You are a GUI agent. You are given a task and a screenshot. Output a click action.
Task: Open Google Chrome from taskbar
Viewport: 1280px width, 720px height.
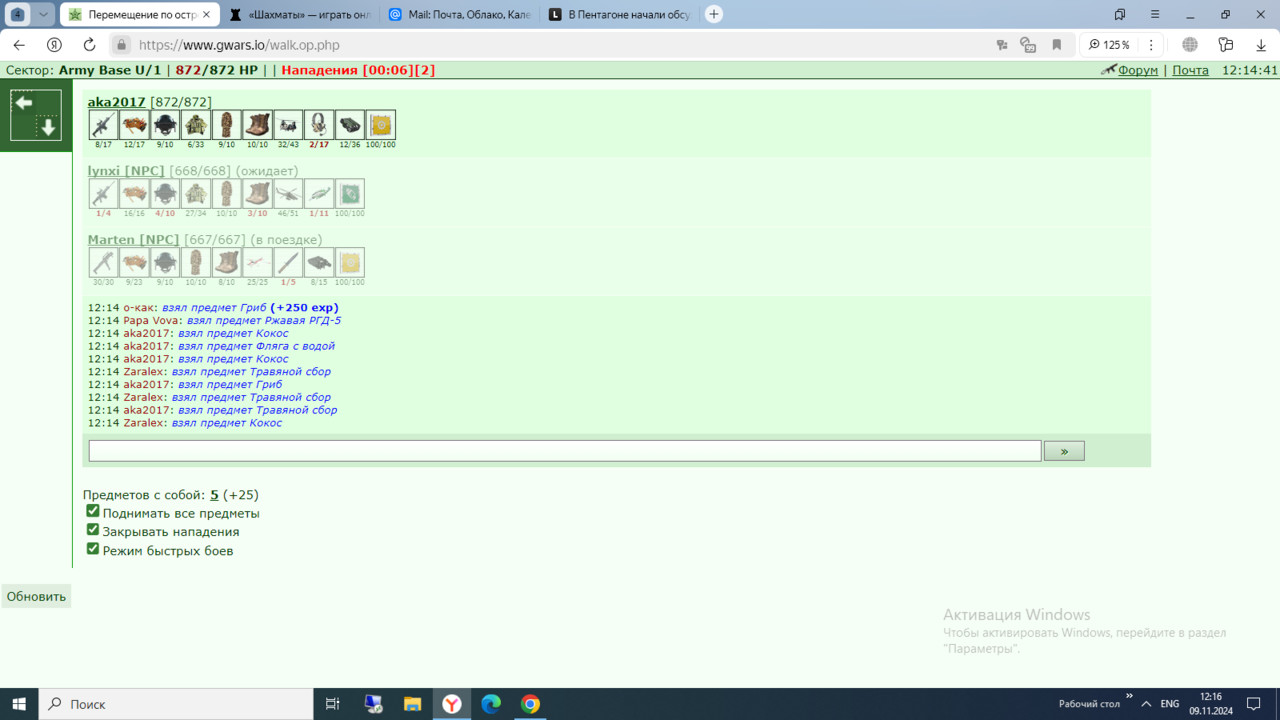[530, 704]
